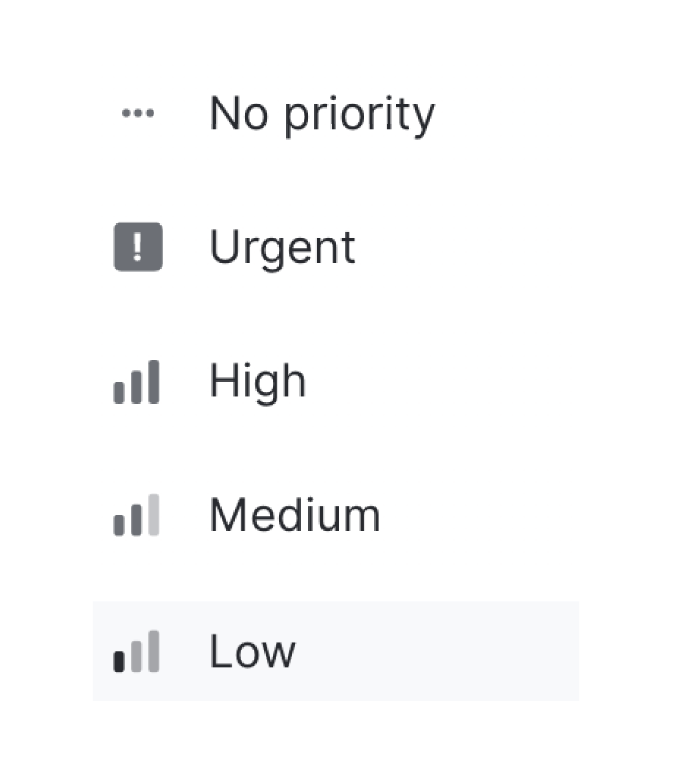This screenshot has width=692, height=758.
Task: Click the Medium priority bars icon
Action: (137, 516)
